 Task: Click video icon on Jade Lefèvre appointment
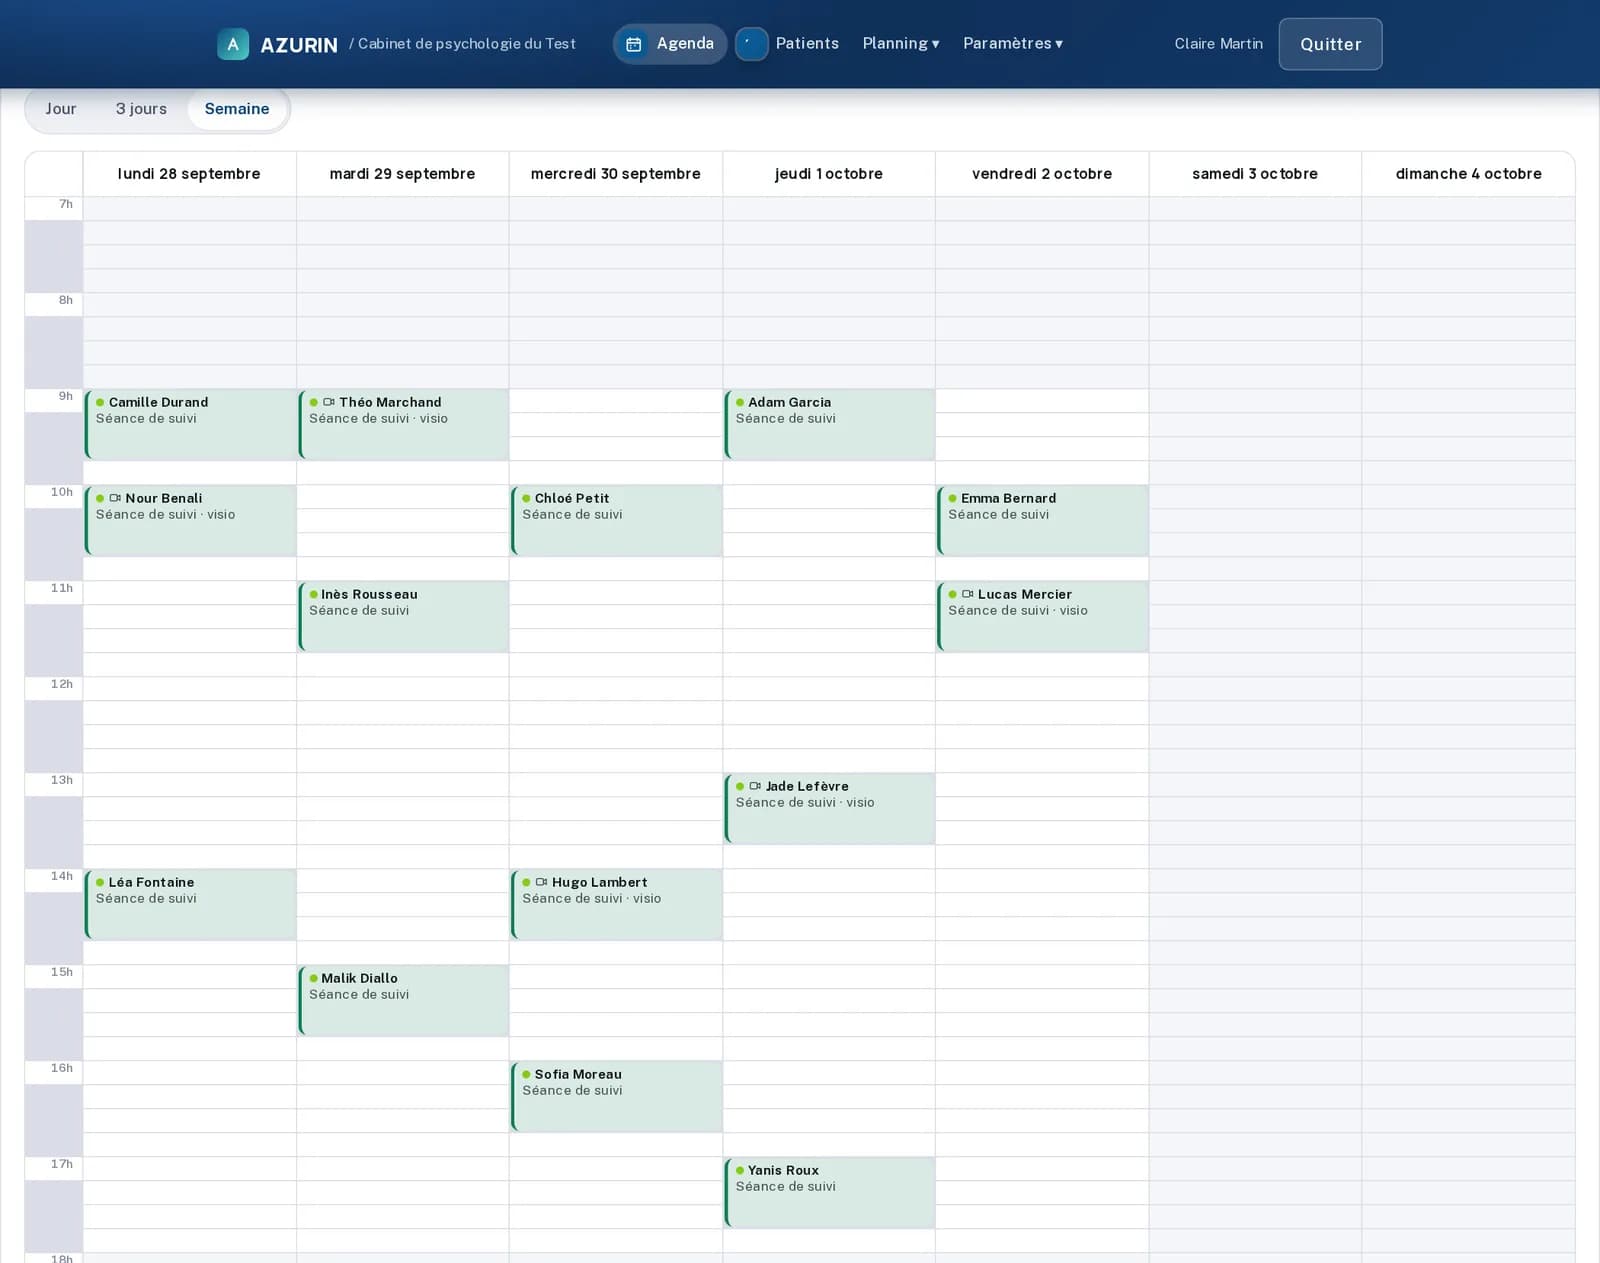click(755, 786)
